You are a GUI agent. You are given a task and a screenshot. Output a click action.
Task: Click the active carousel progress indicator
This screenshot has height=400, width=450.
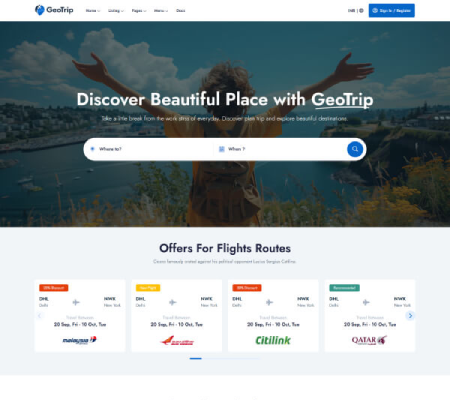[x=196, y=359]
